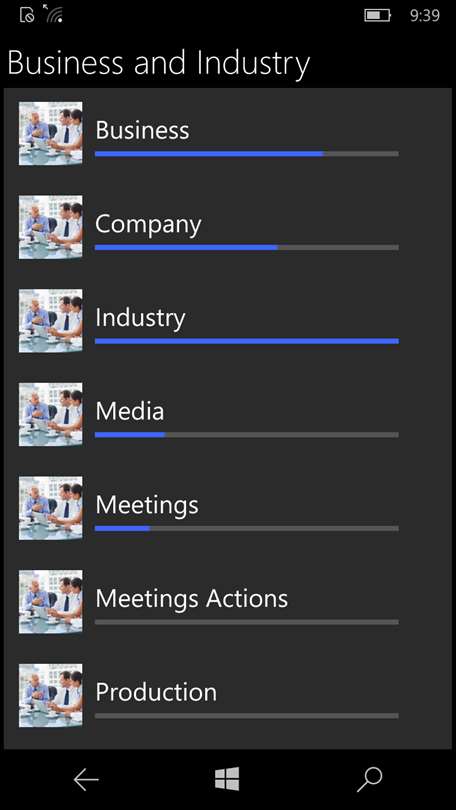
Task: Select the Industry thumbnail picture
Action: click(x=51, y=321)
